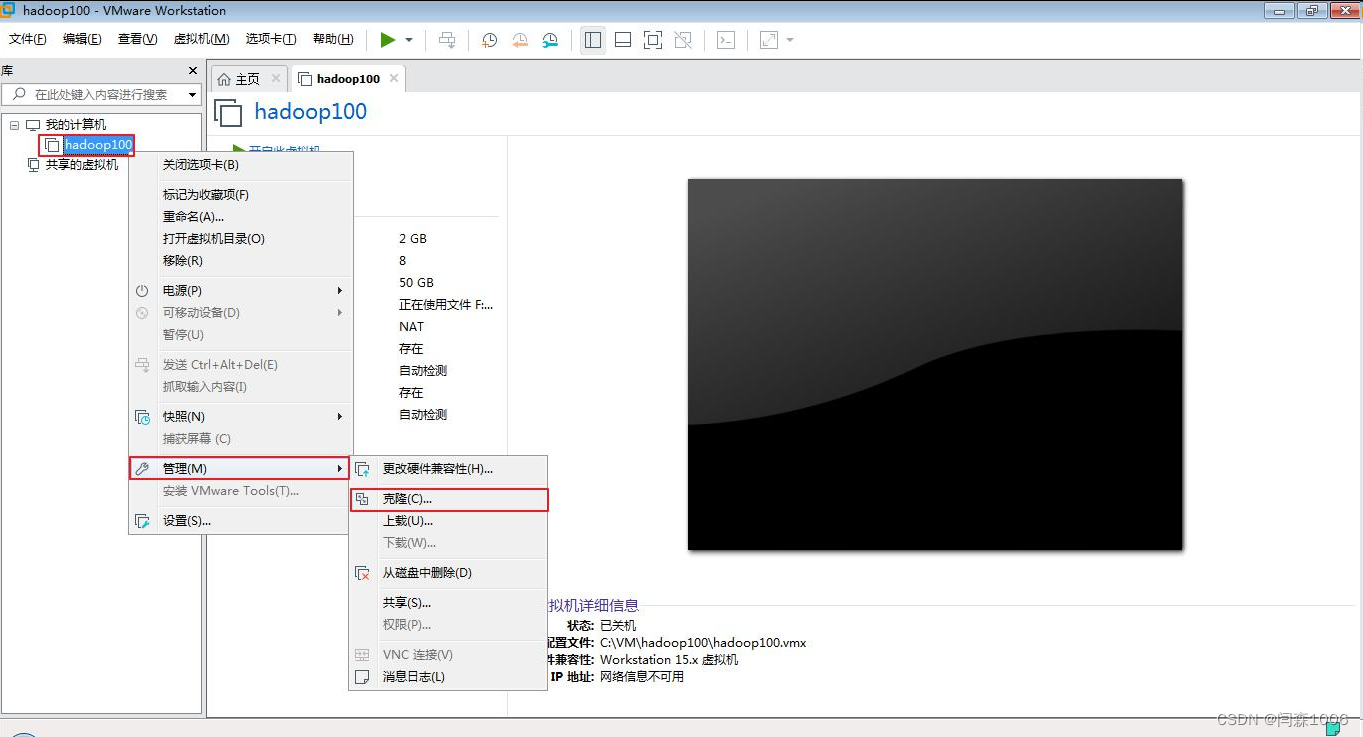This screenshot has width=1363, height=737.
Task: Collapse the 我的计算机 tree node
Action: coord(14,125)
